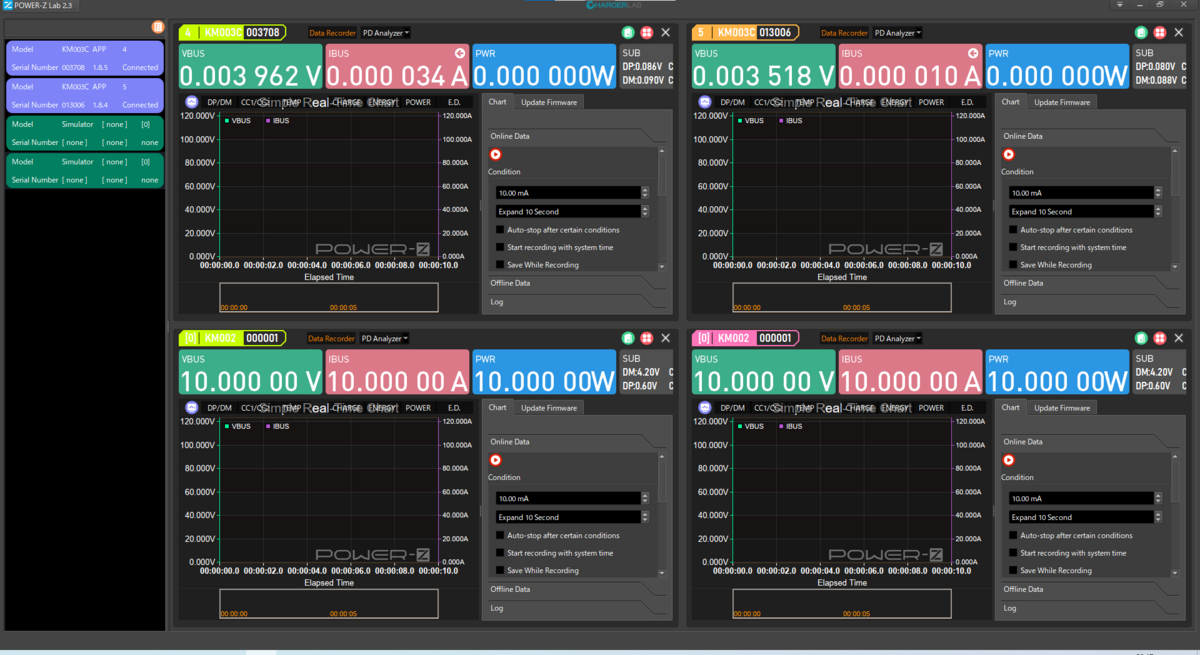The image size is (1200, 655).
Task: Tick Auto-stop checkbox in green-tagged KM002 panel
Action: [500, 536]
